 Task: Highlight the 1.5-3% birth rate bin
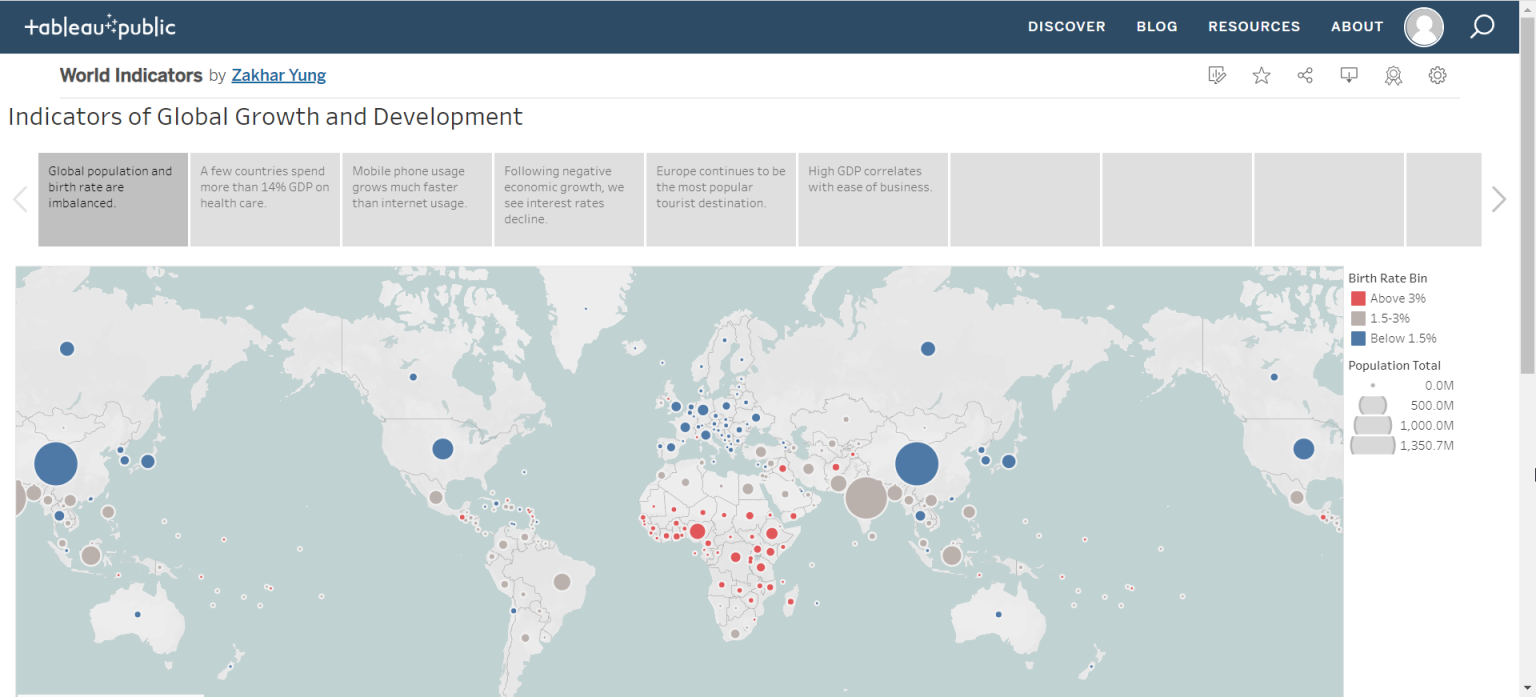point(1358,318)
